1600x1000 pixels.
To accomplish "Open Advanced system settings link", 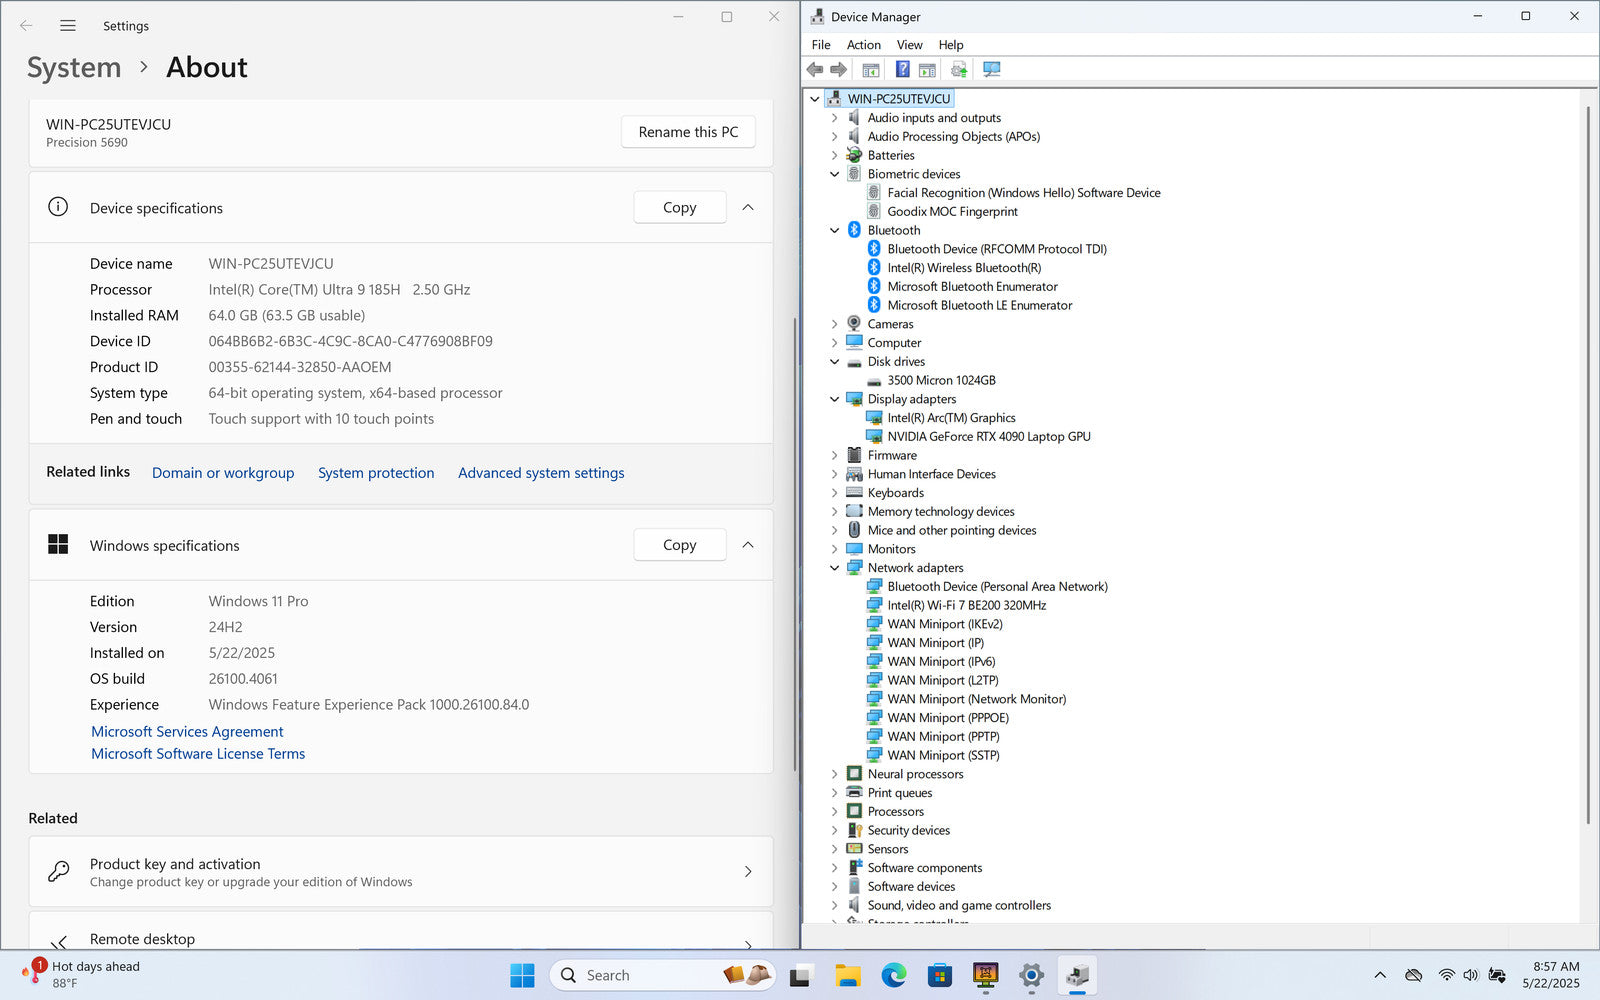I will coord(541,473).
